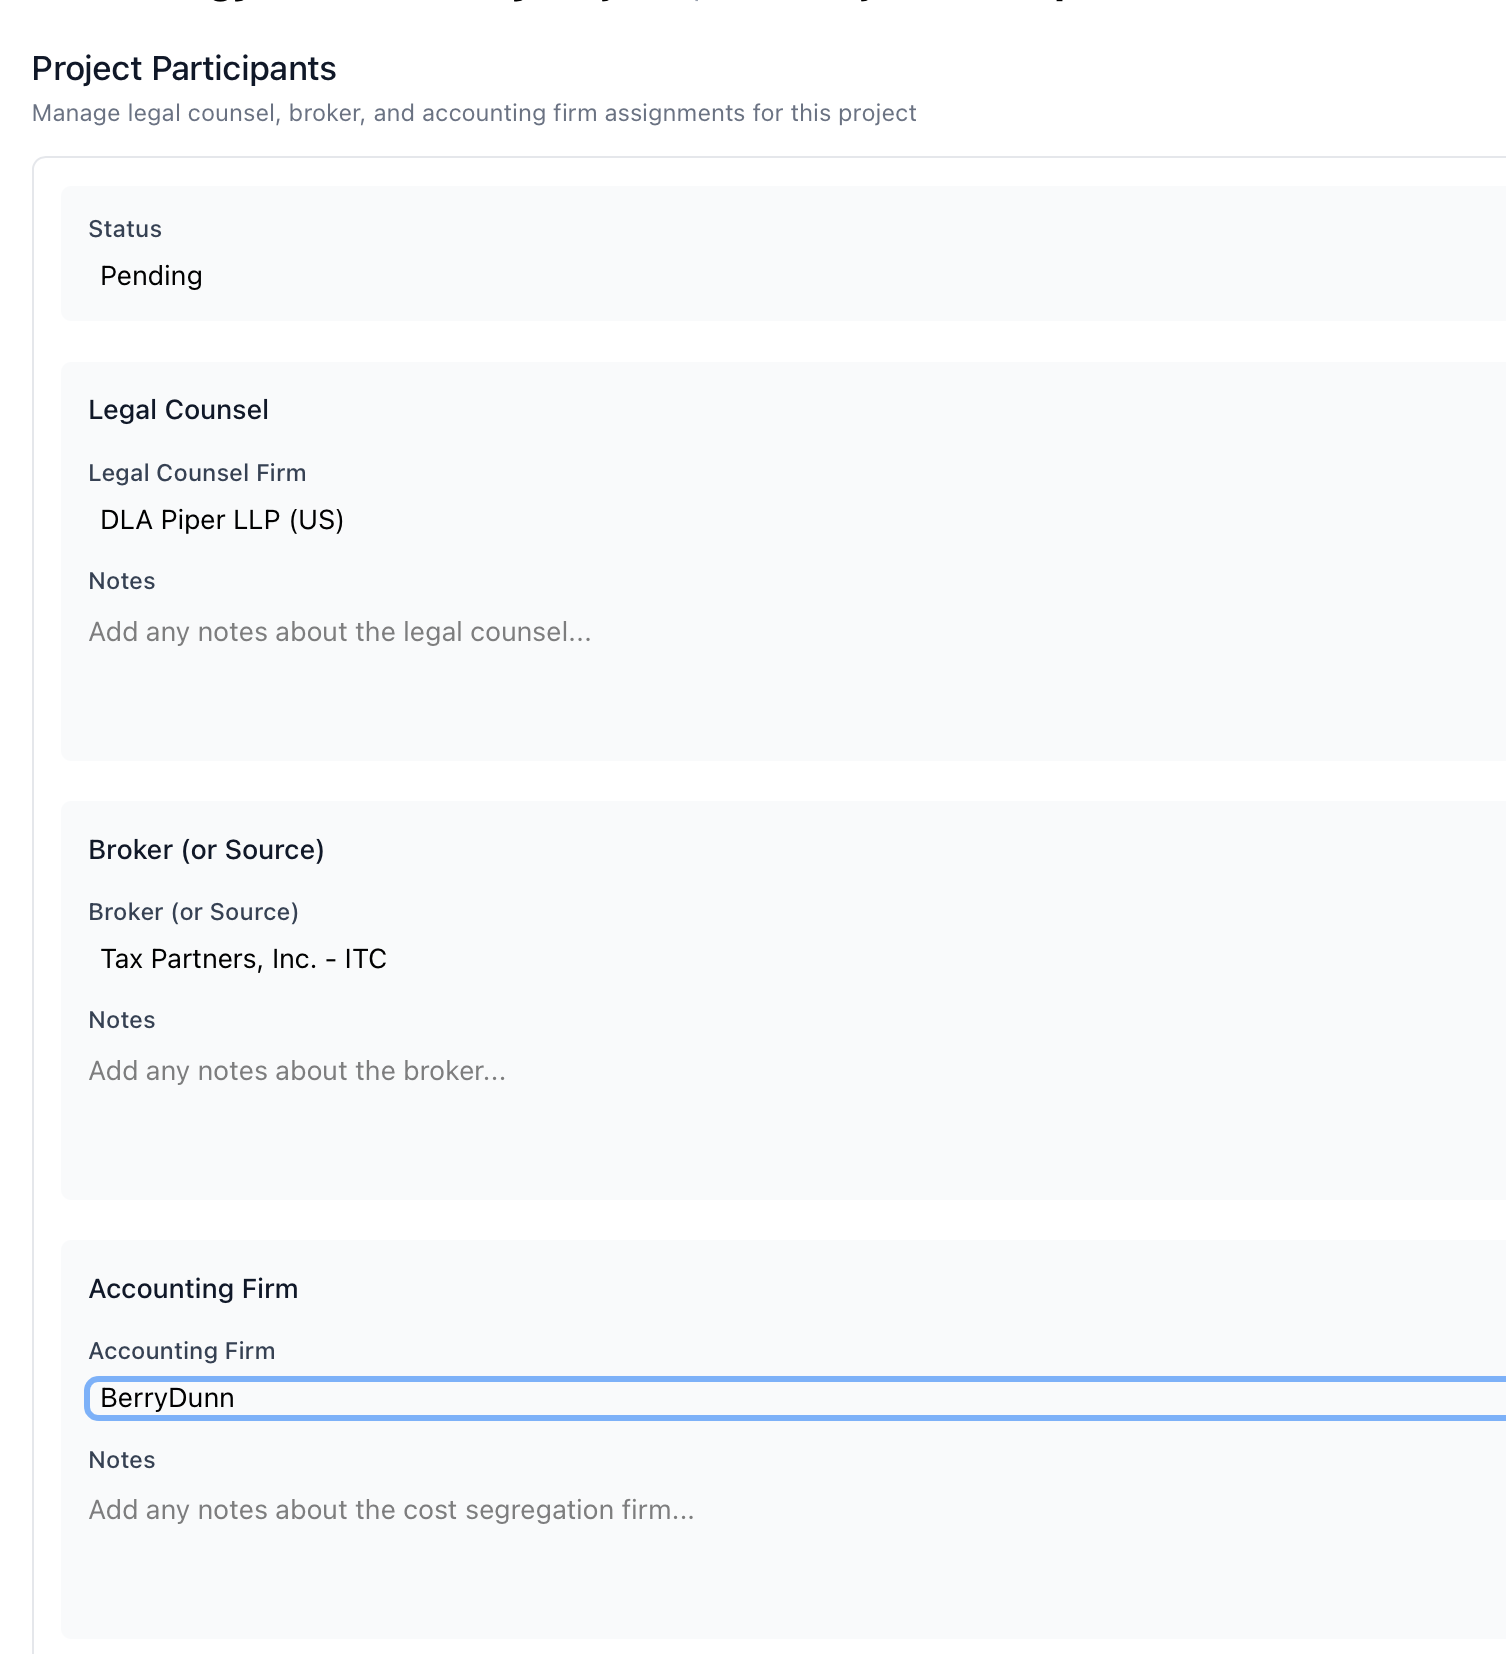
Task: Click the Project Participants heading
Action: pyautogui.click(x=184, y=69)
